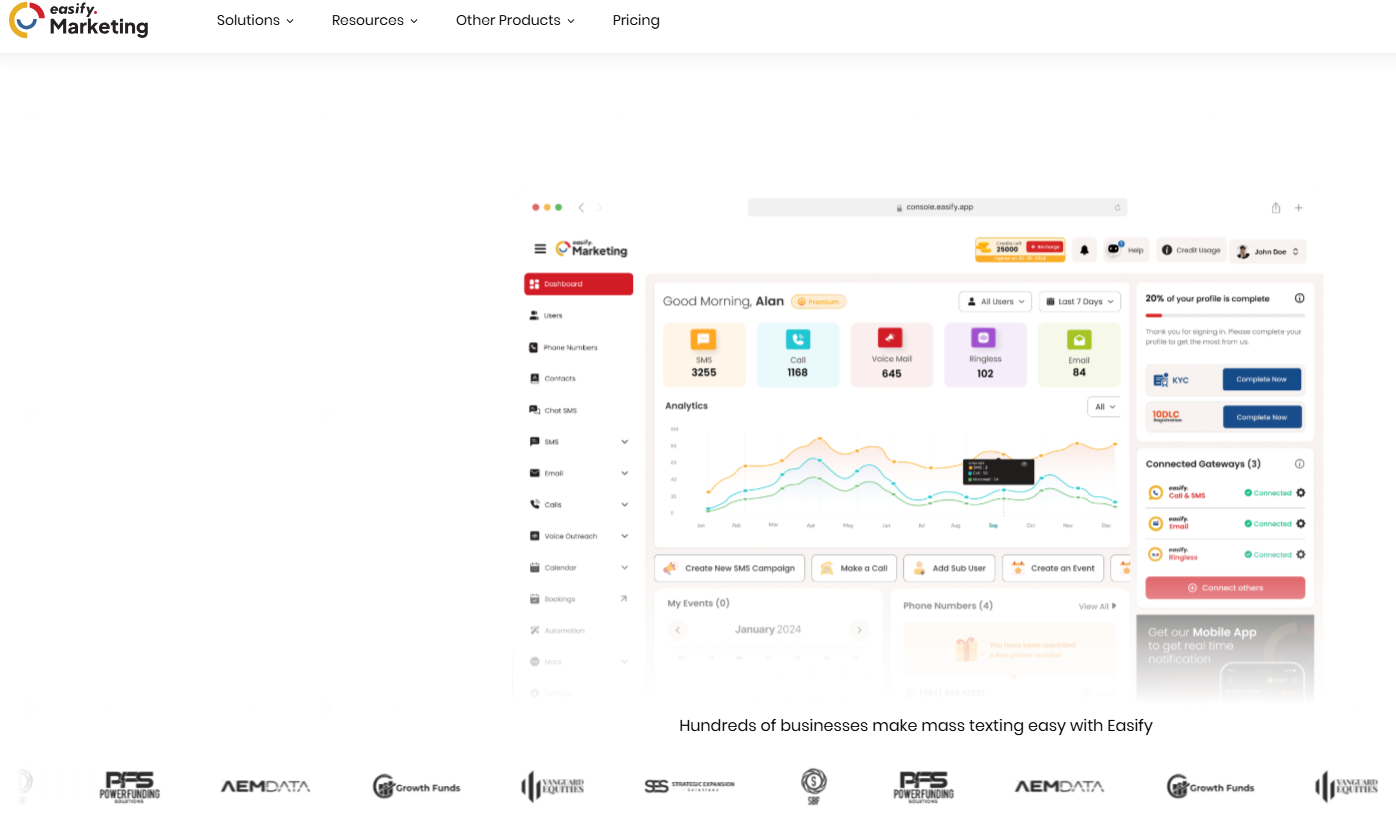This screenshot has width=1396, height=816.
Task: Click the Get our Mobile App banner
Action: [1225, 658]
